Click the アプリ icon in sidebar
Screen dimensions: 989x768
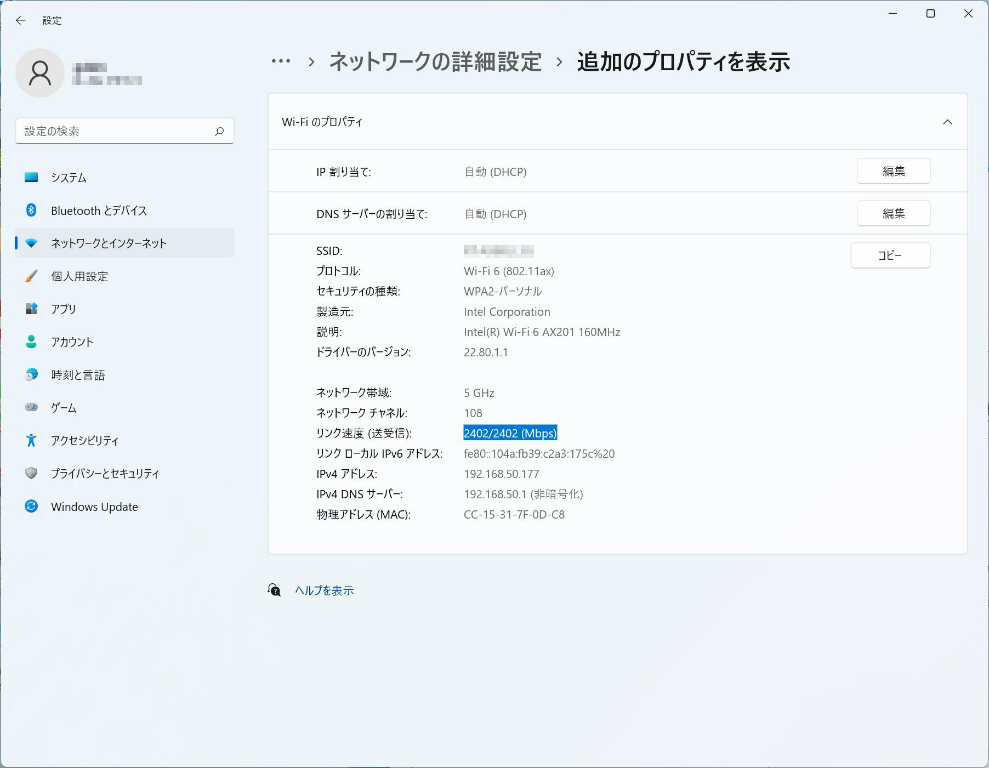[31, 309]
